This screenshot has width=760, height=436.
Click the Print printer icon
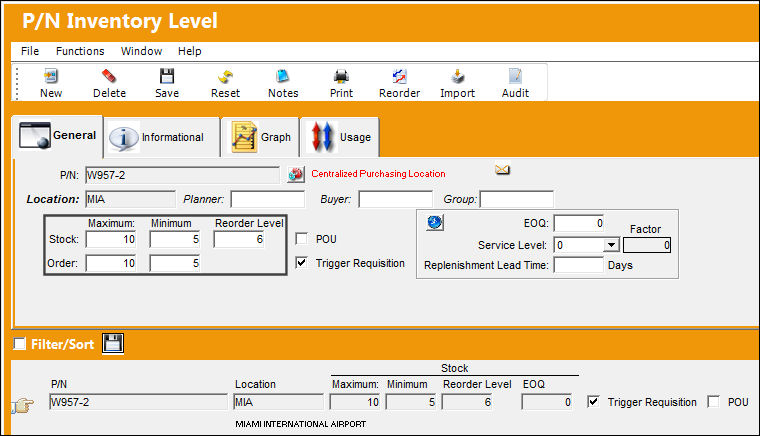(x=341, y=76)
